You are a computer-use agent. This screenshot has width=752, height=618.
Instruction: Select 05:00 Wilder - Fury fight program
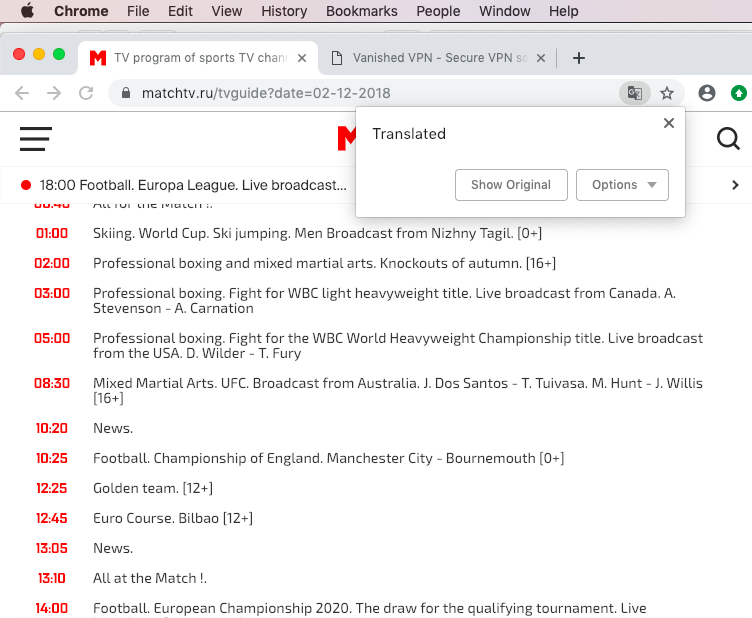tap(398, 346)
